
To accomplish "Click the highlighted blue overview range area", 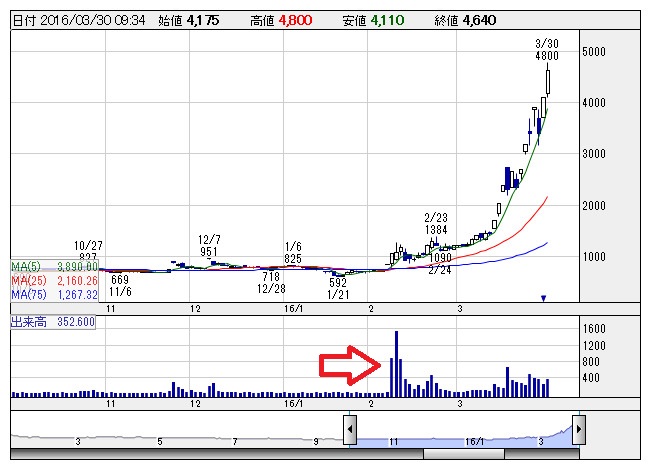I will click(x=464, y=442).
